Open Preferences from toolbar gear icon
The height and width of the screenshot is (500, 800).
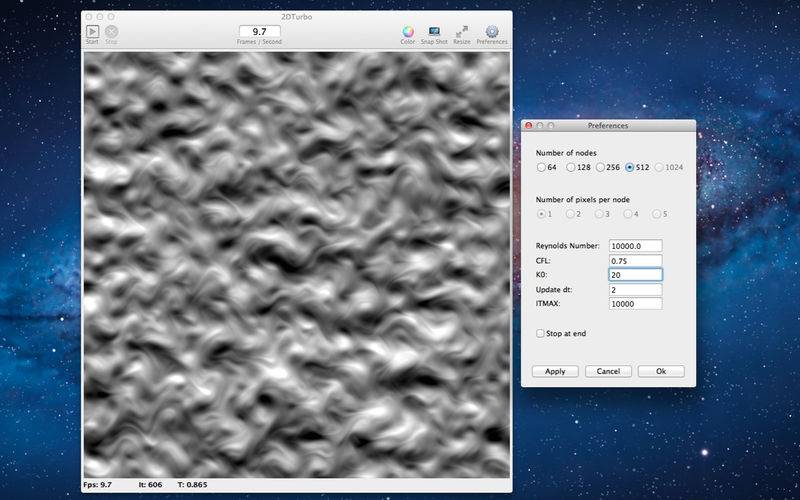coord(492,32)
